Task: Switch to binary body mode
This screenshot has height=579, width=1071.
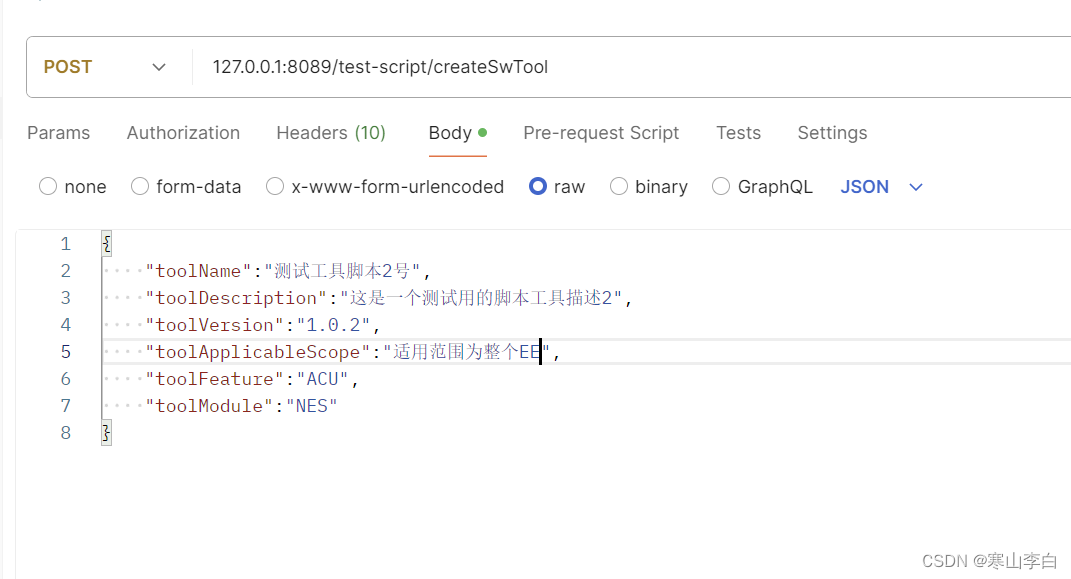Action: (618, 186)
